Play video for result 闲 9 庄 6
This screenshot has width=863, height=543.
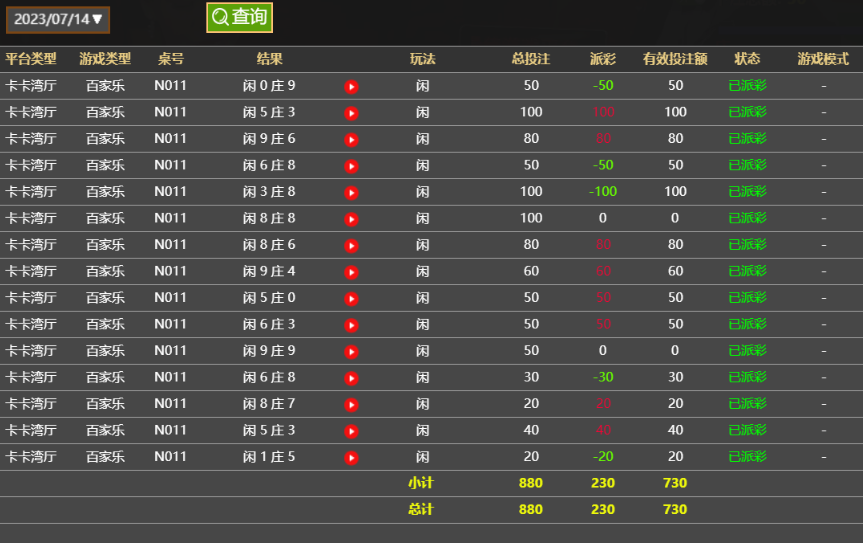coord(351,139)
